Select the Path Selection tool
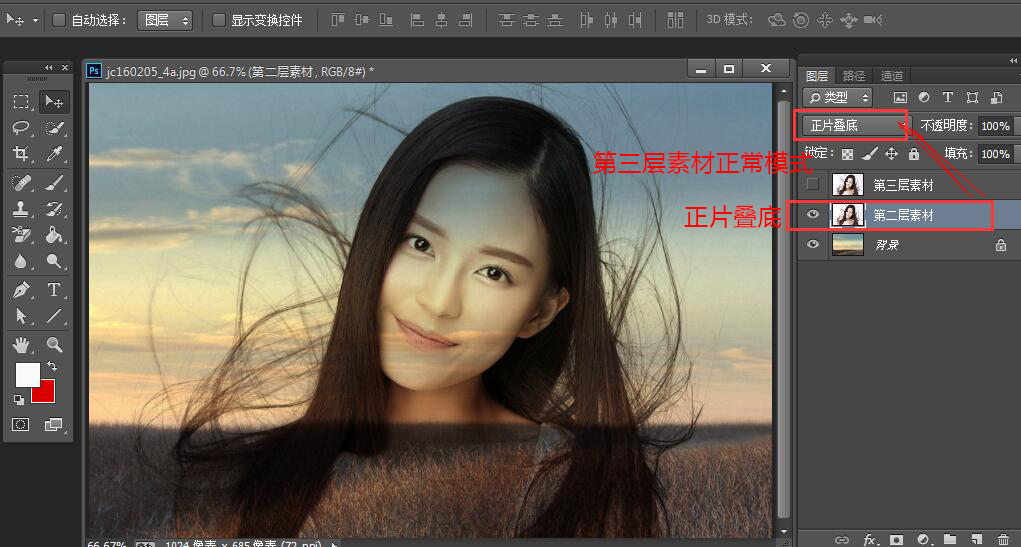 [x=21, y=316]
